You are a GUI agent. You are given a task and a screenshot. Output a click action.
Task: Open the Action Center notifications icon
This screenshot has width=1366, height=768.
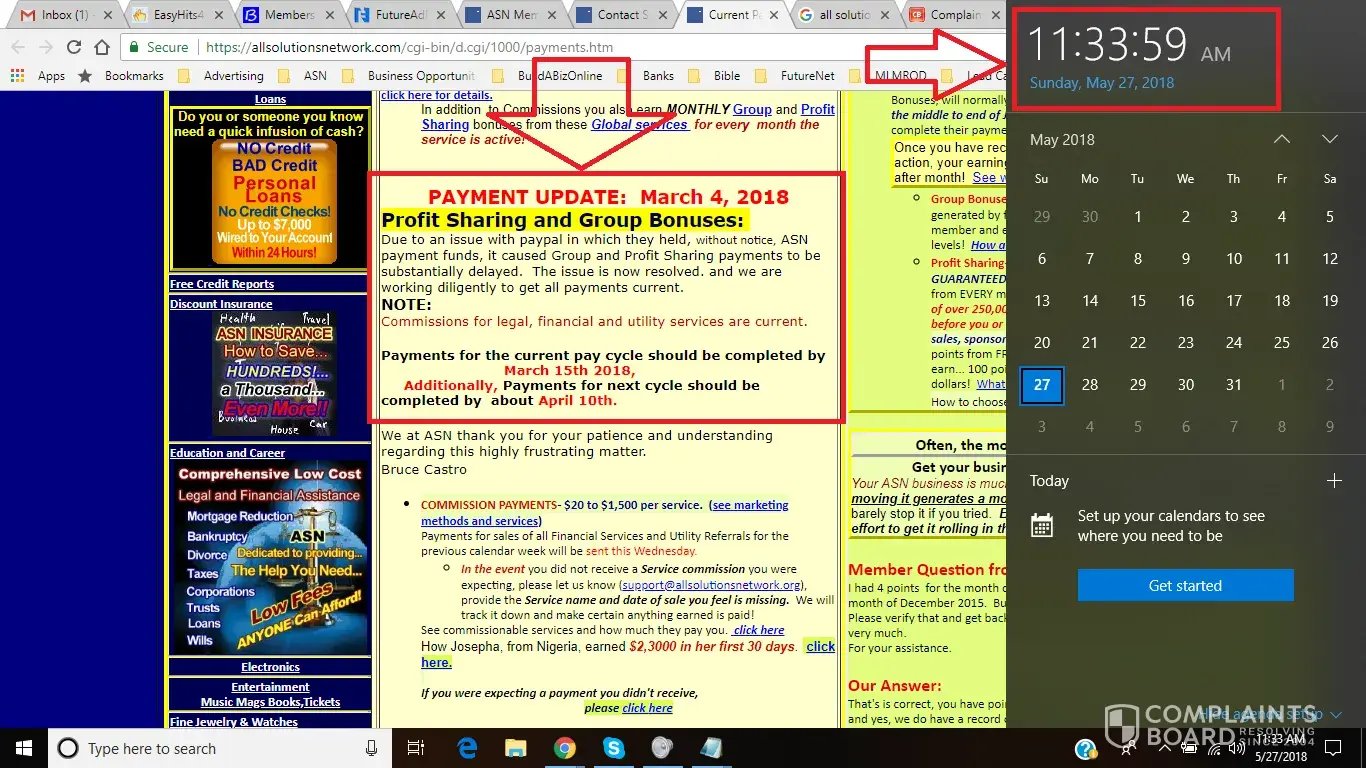(1332, 748)
